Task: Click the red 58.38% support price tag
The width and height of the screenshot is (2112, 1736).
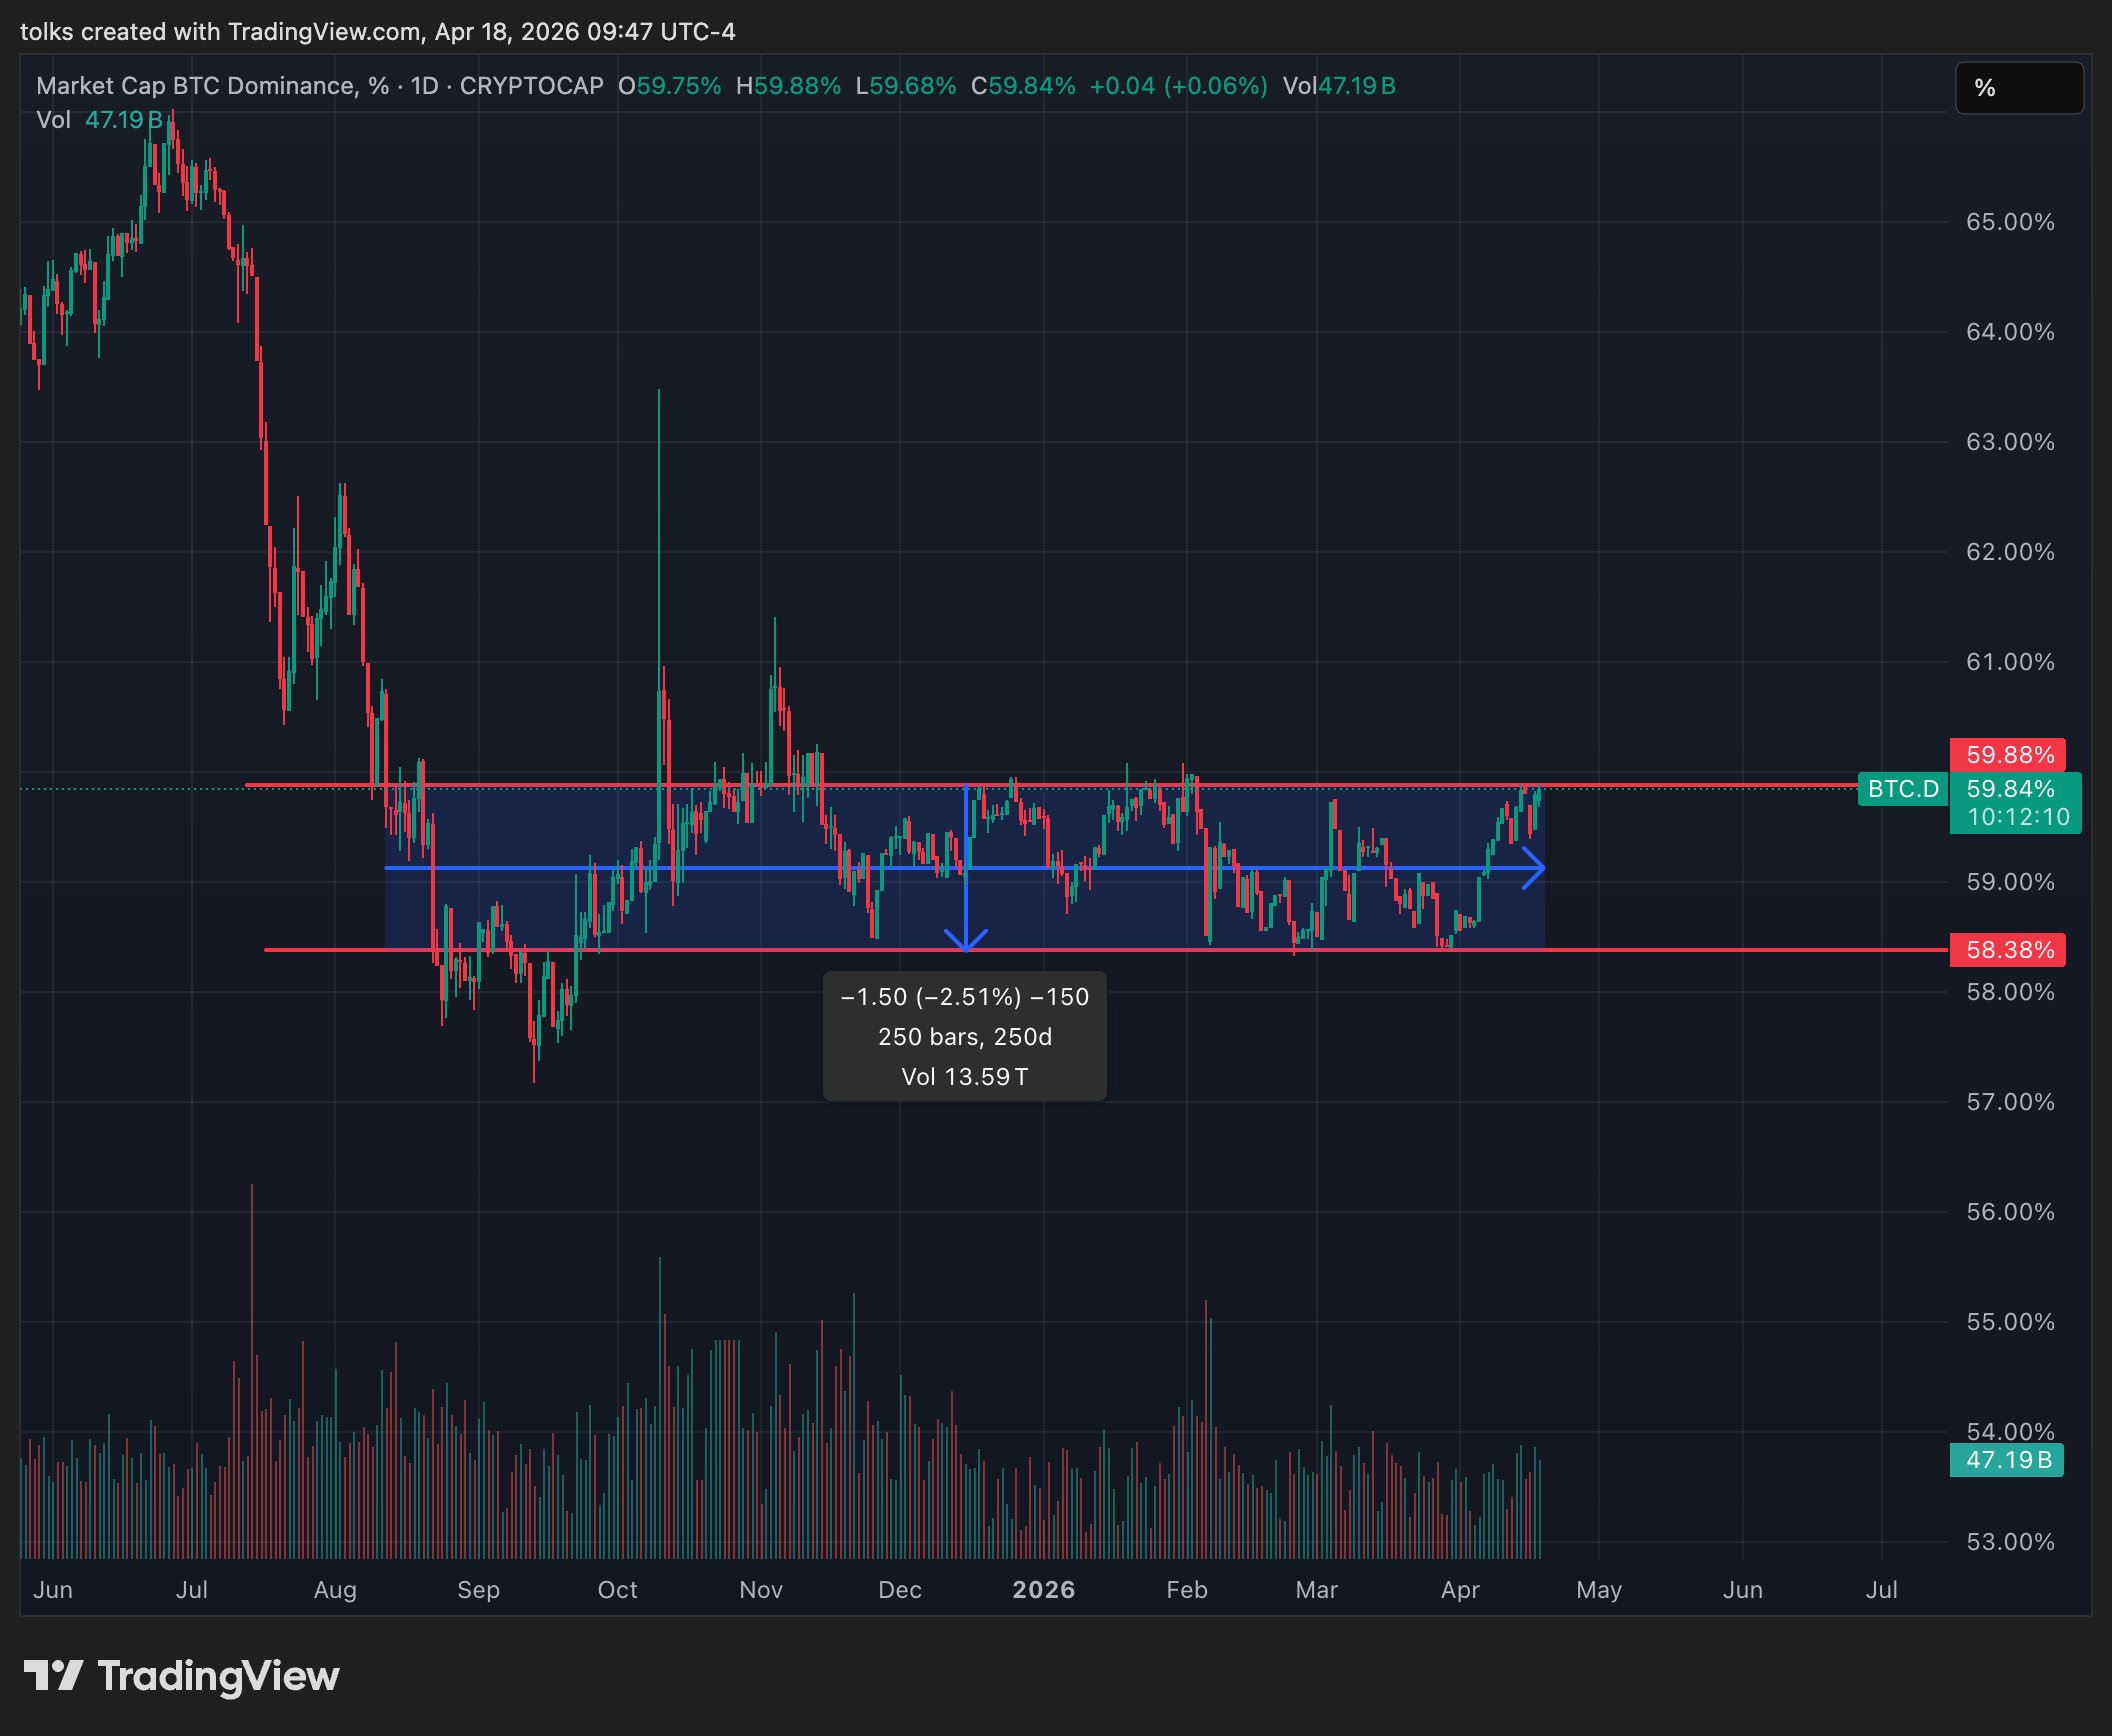Action: point(2008,950)
